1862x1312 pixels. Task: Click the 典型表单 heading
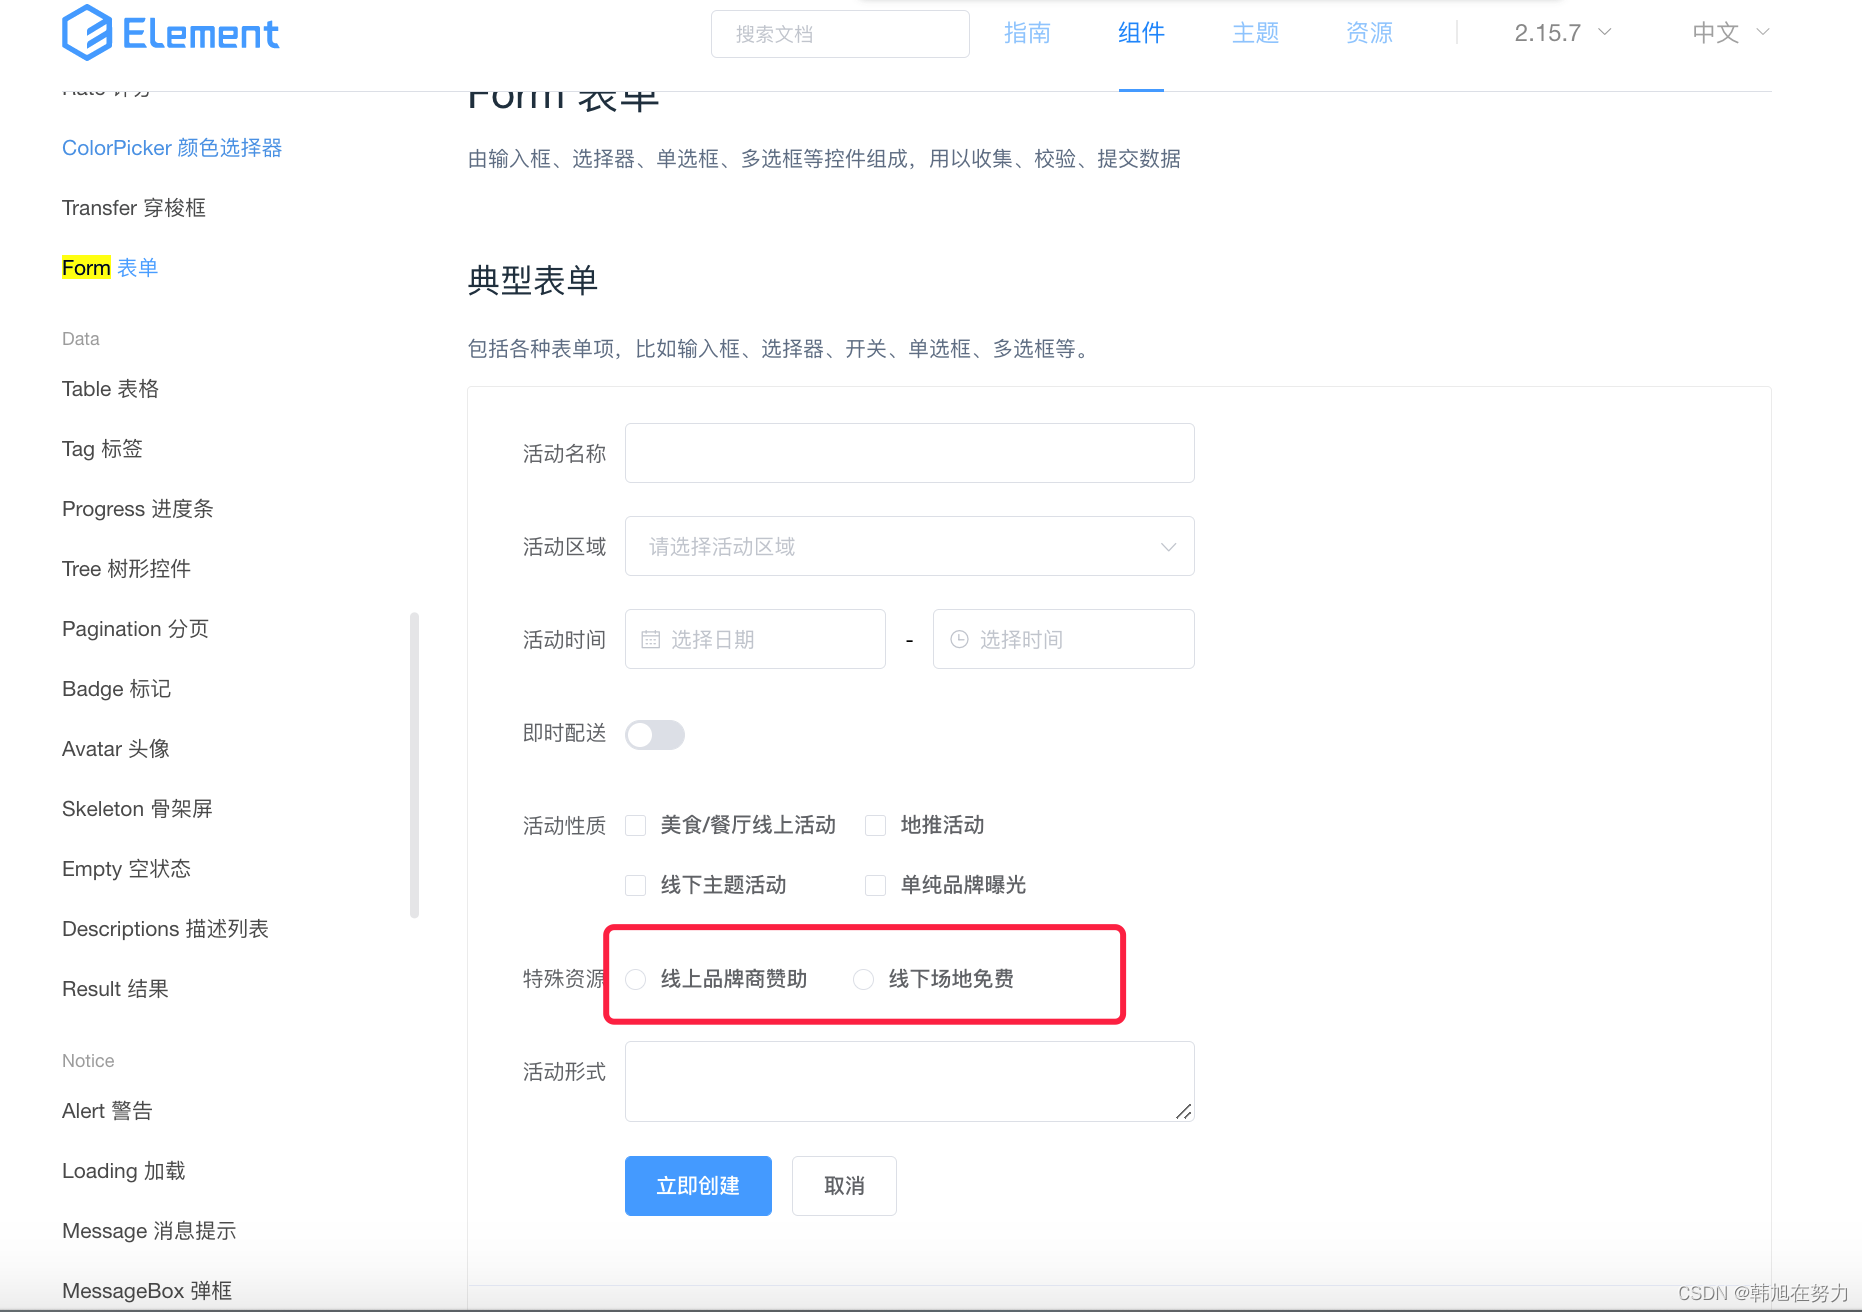coord(533,280)
